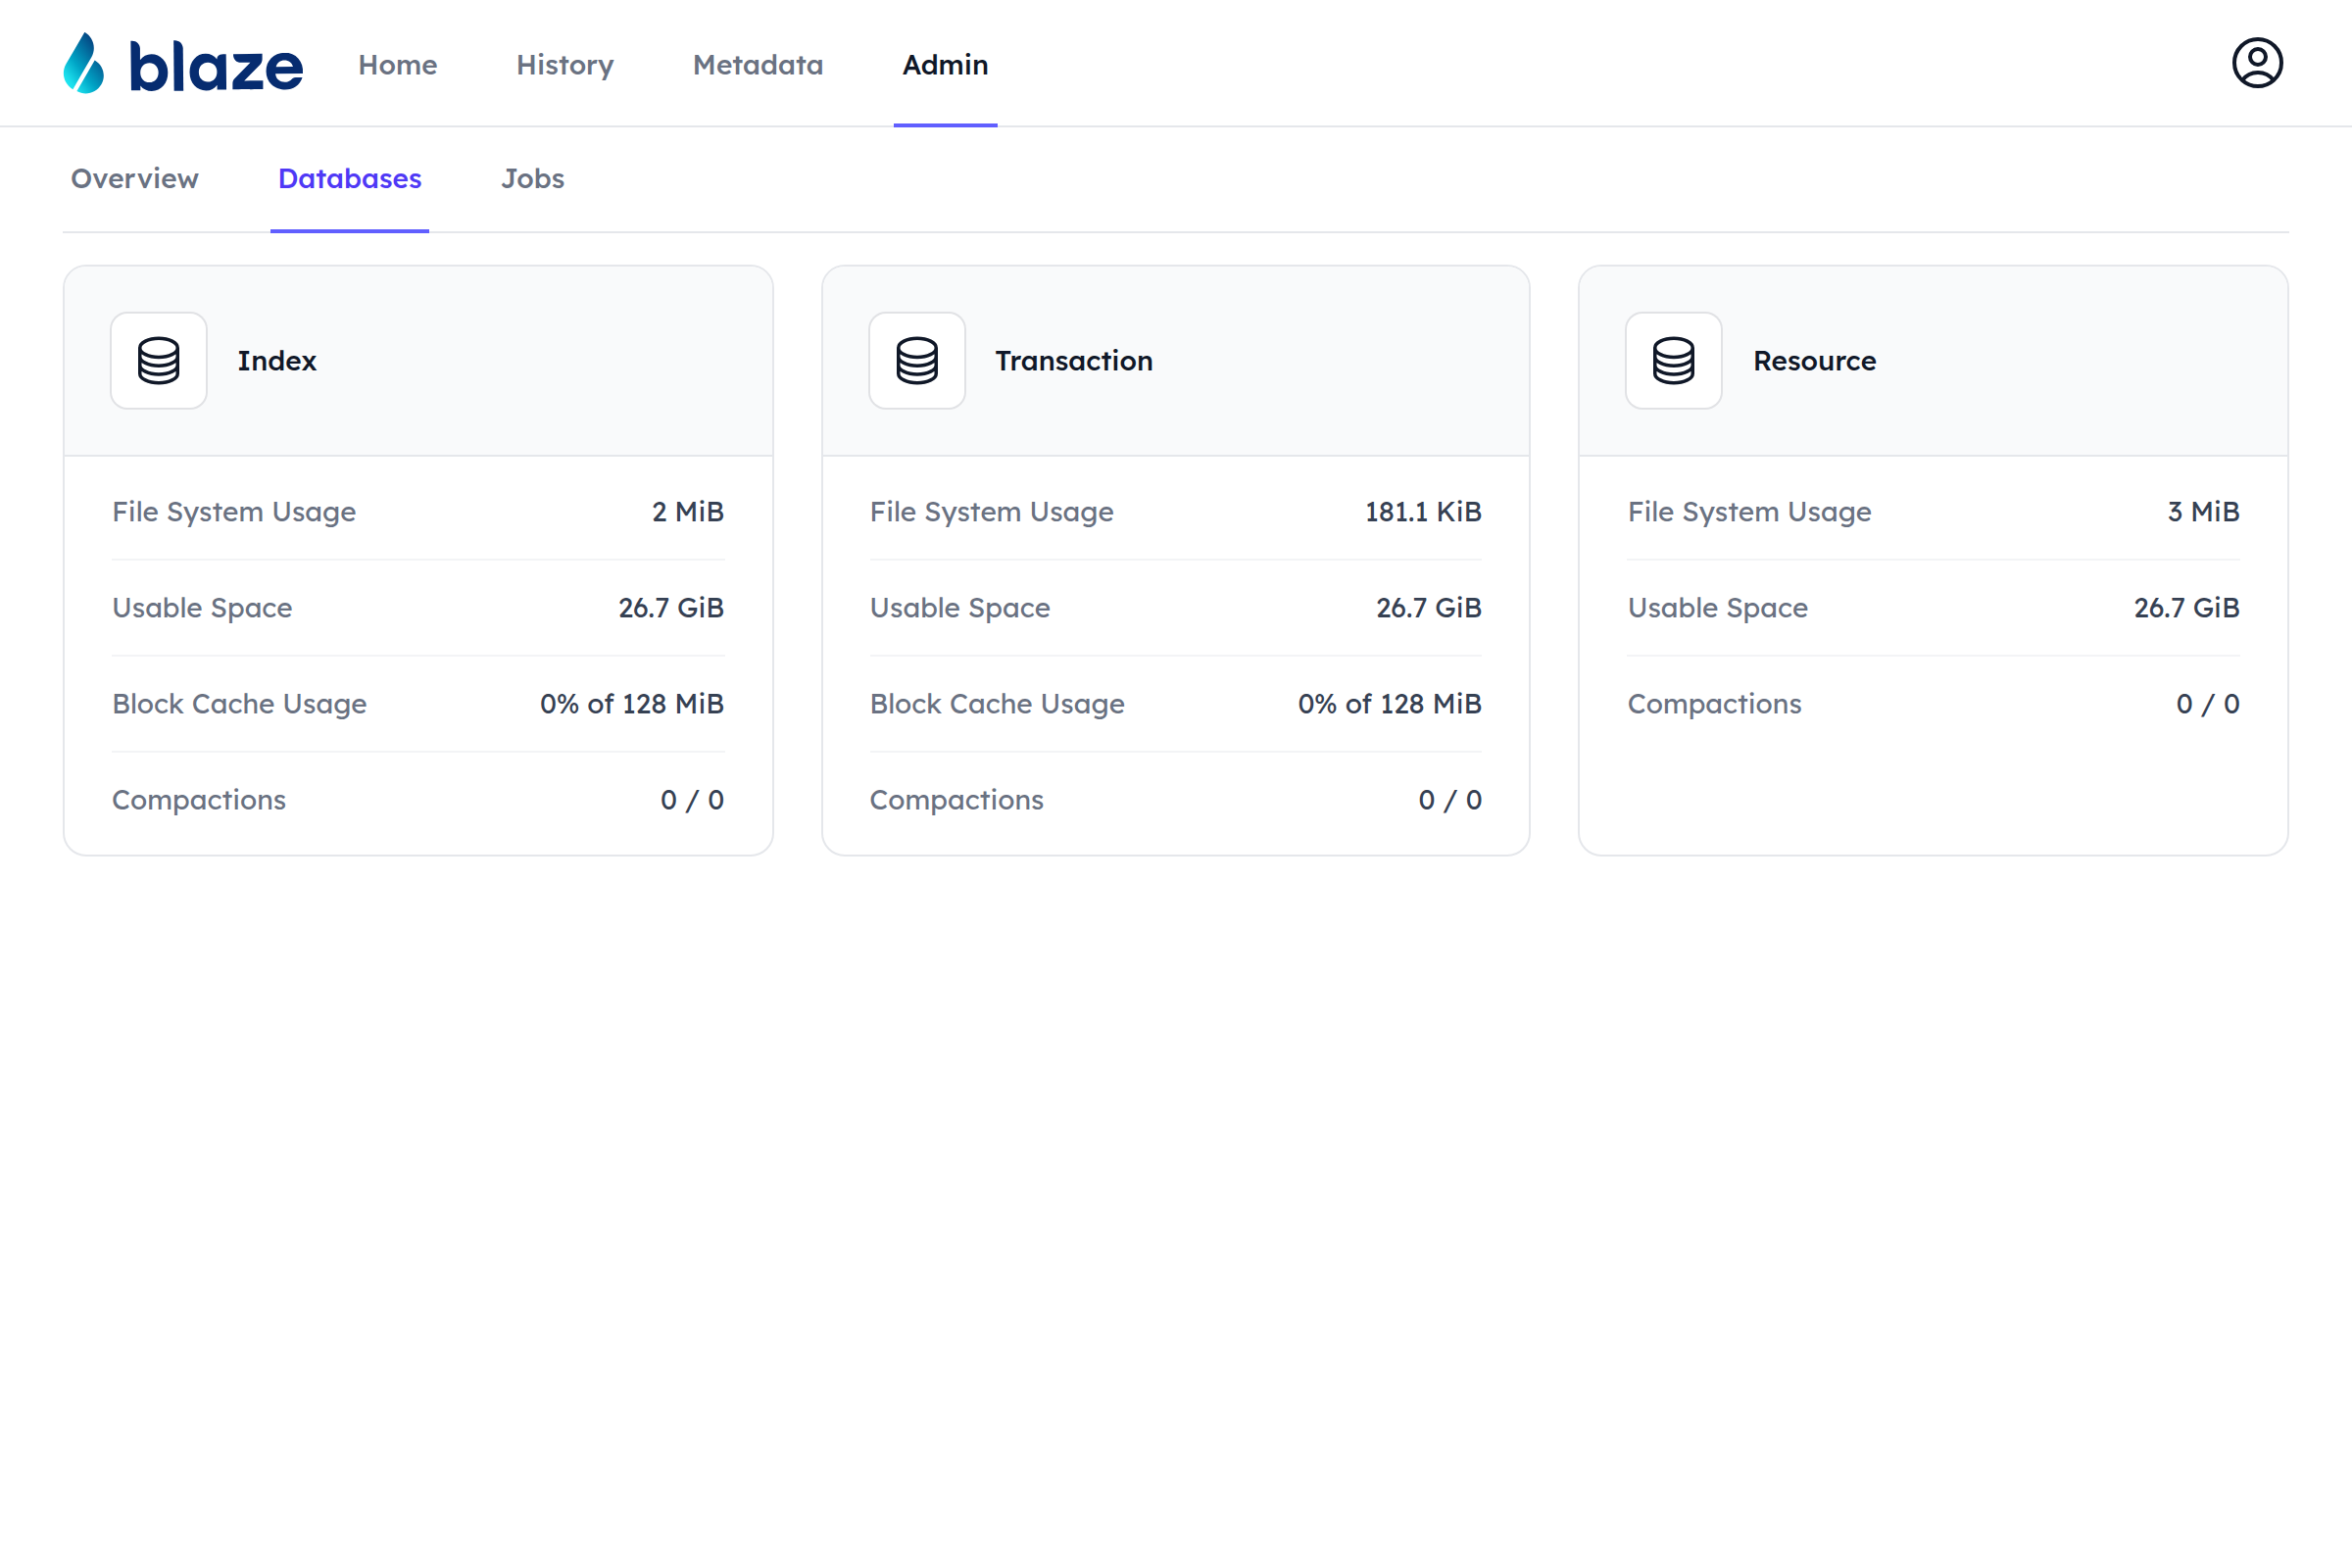Click Transaction card's Usable Space label

[960, 608]
